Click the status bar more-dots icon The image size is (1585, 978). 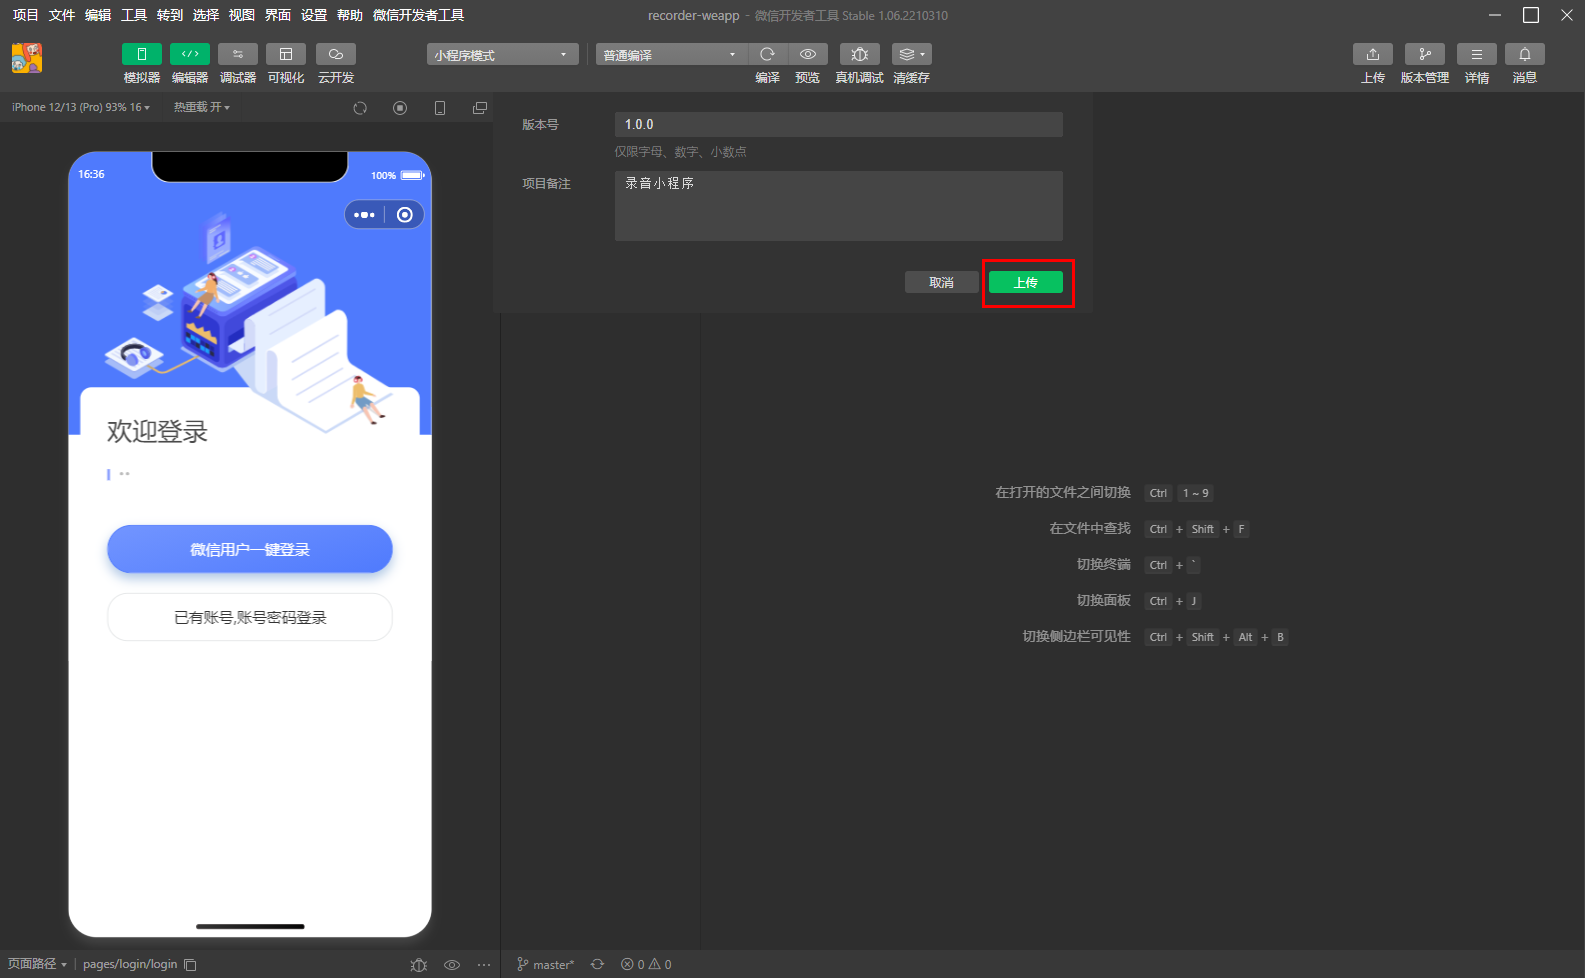[x=484, y=965]
